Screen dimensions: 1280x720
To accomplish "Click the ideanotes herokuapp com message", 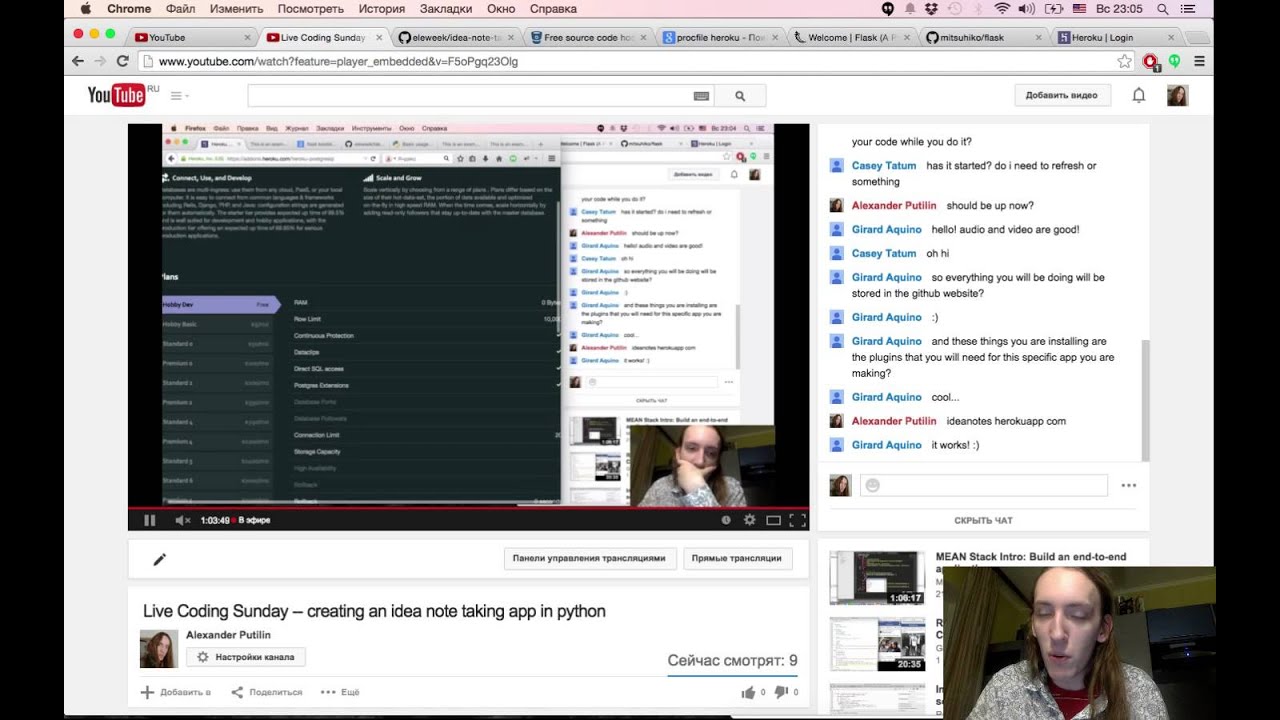I will (x=1005, y=421).
